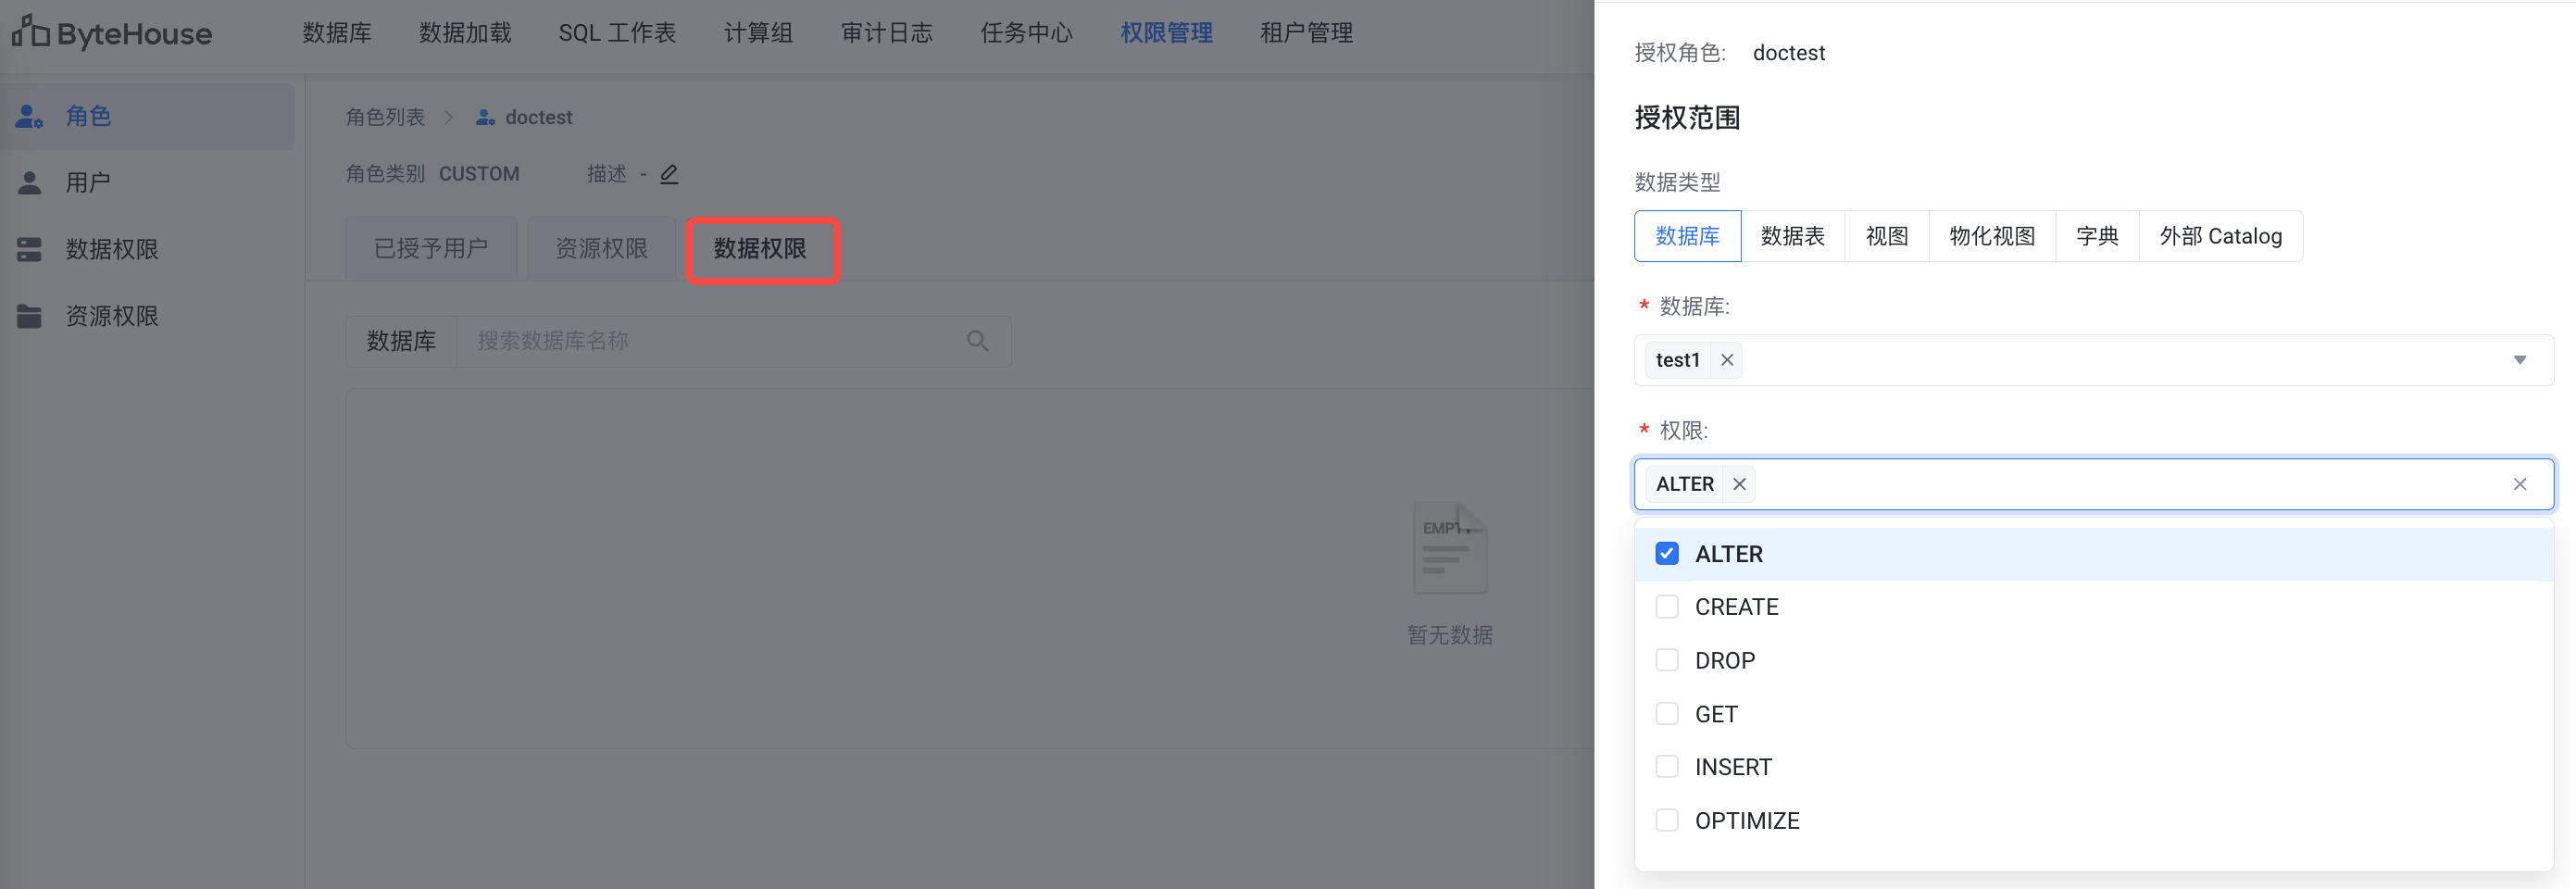Open 资源权限 in the left sidebar
The height and width of the screenshot is (889, 2576).
click(147, 316)
